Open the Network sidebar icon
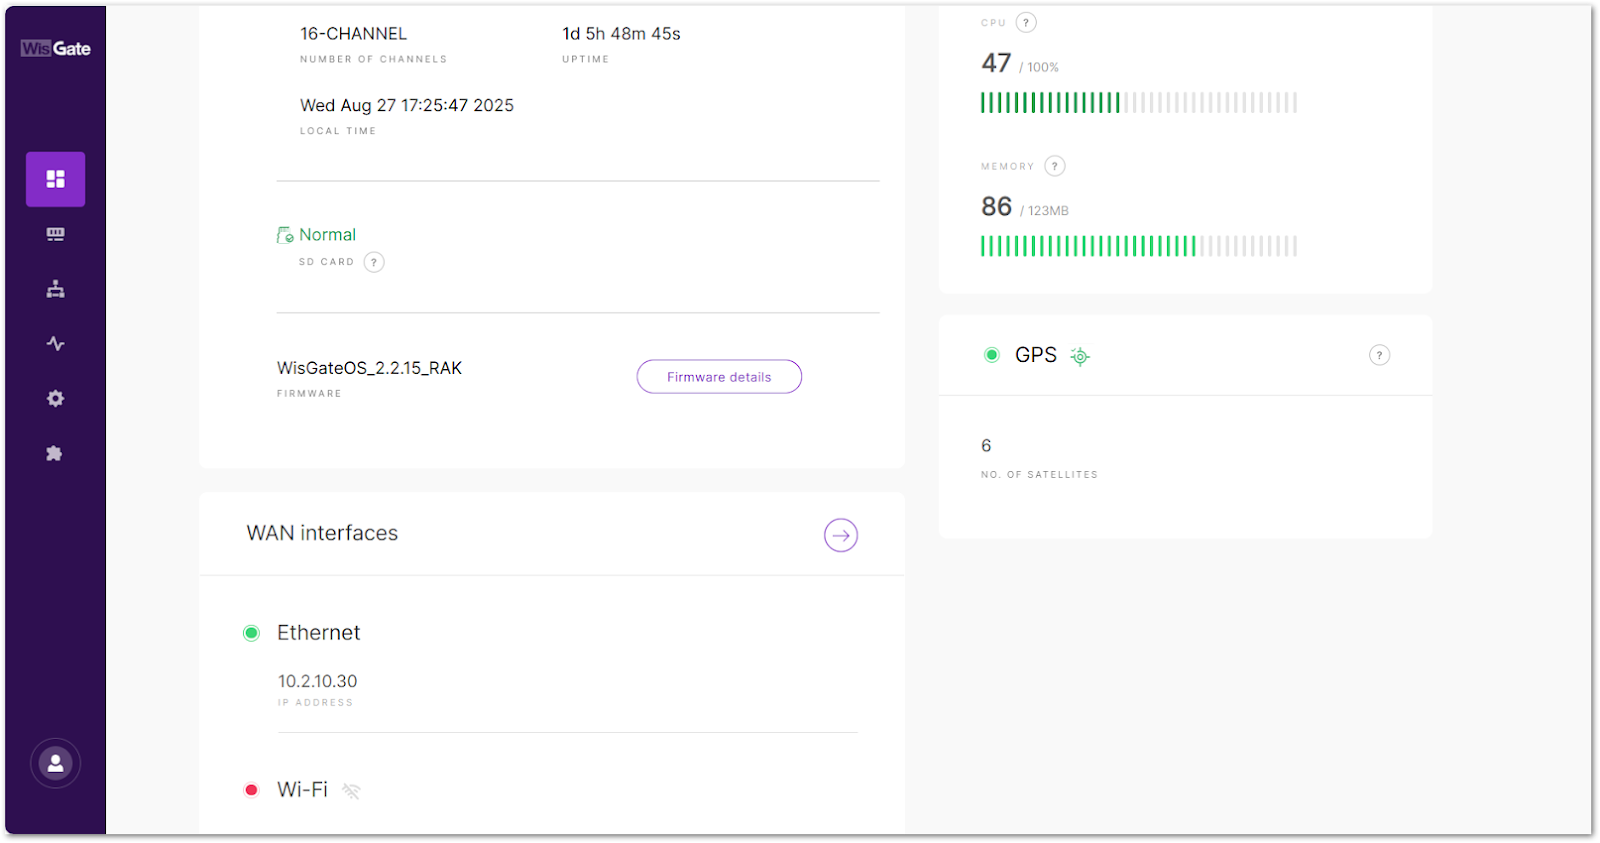Screen dimensions: 1600x843 click(x=56, y=289)
